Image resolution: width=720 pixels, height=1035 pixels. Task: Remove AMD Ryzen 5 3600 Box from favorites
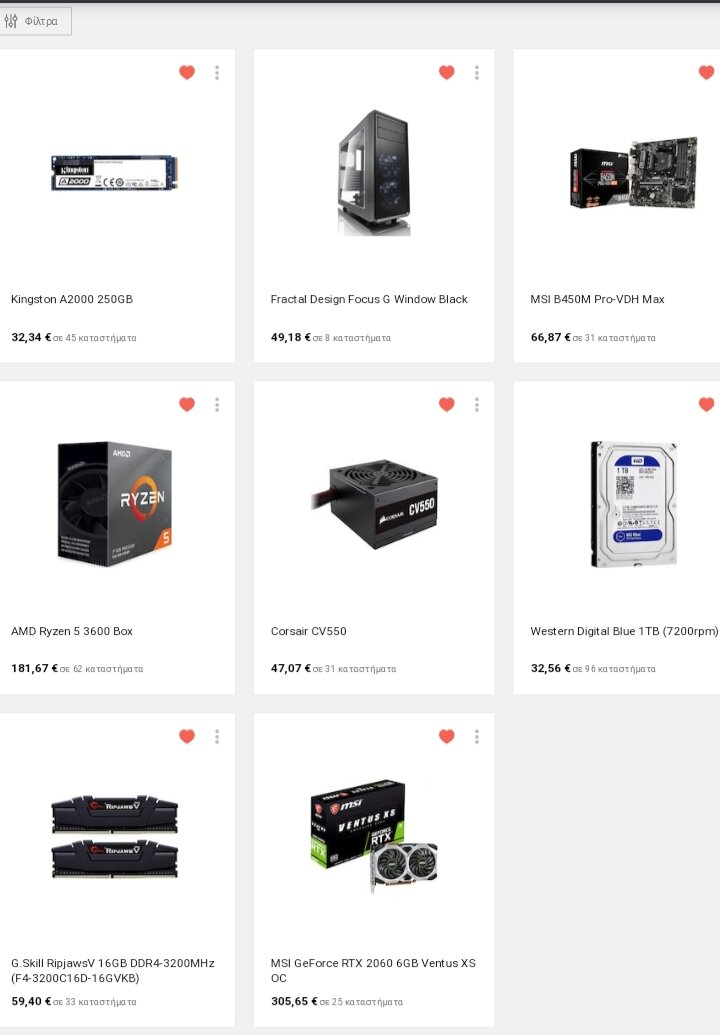pos(187,404)
